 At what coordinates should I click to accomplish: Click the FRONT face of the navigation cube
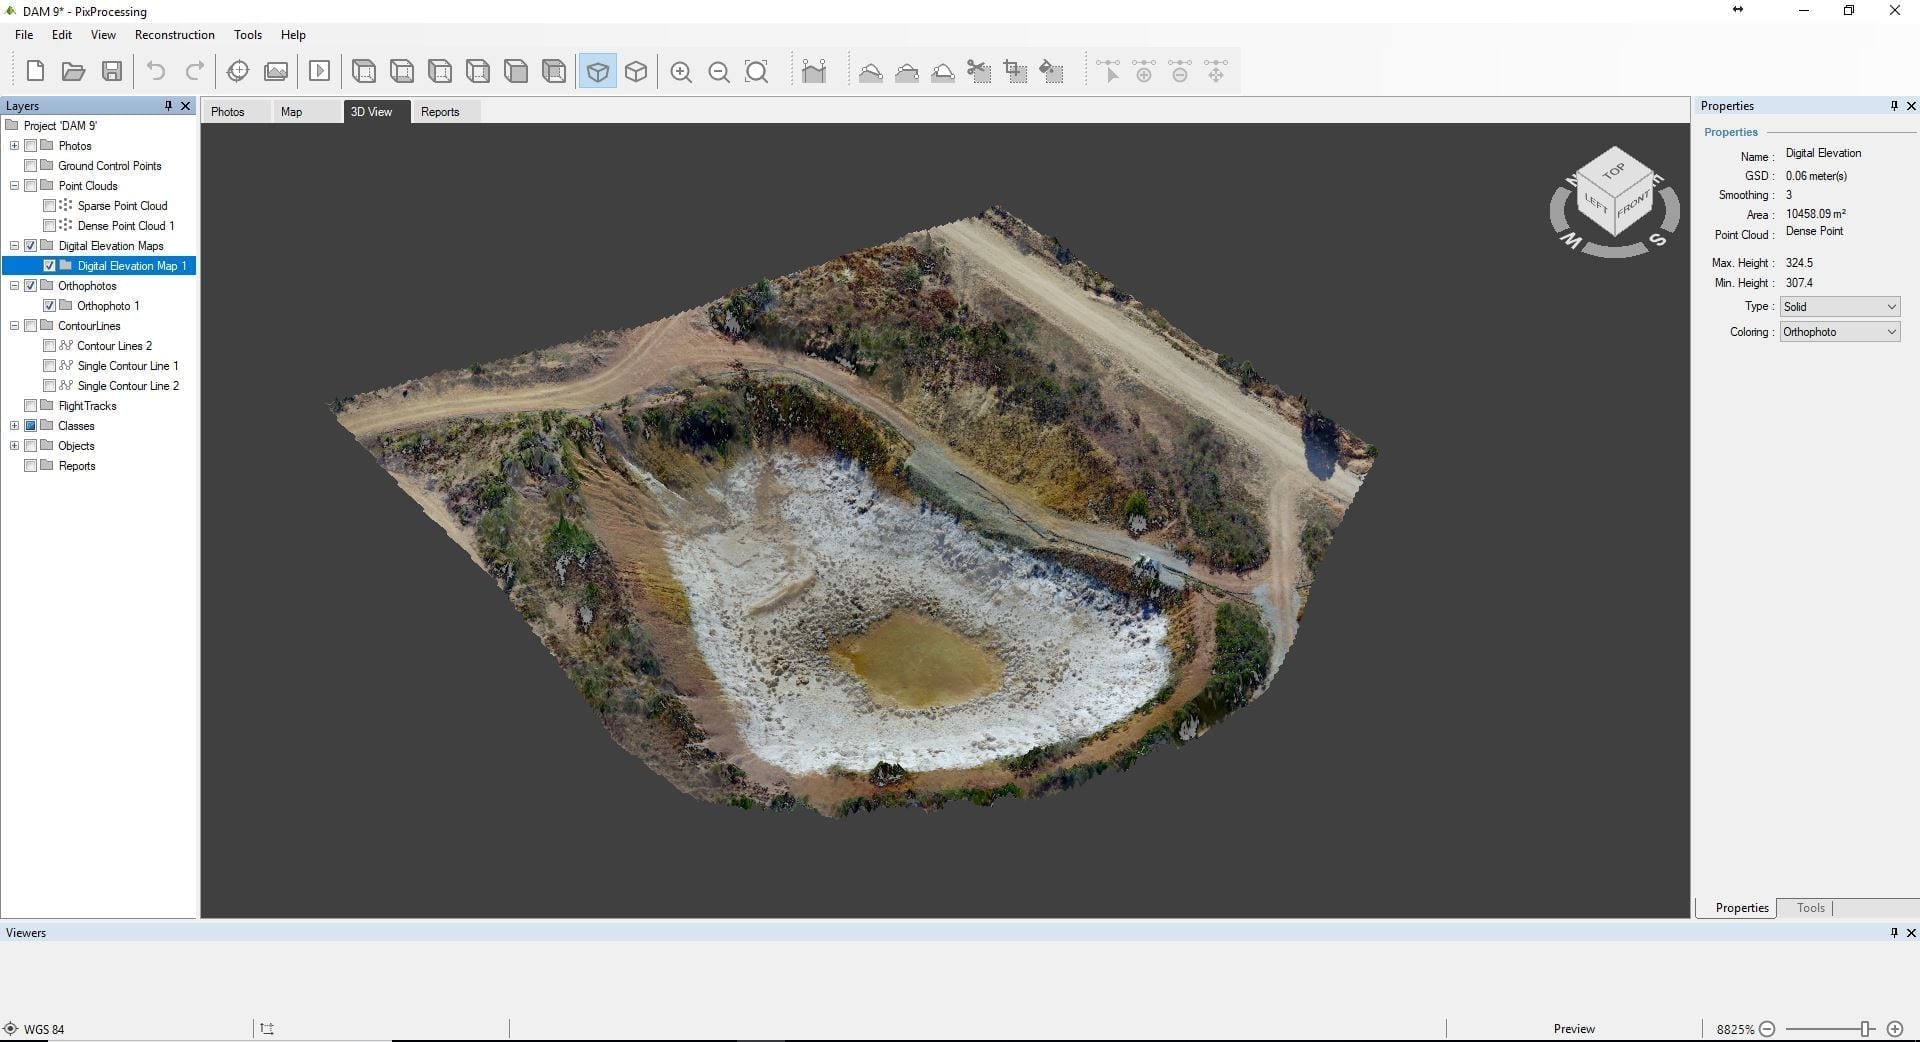click(1633, 205)
